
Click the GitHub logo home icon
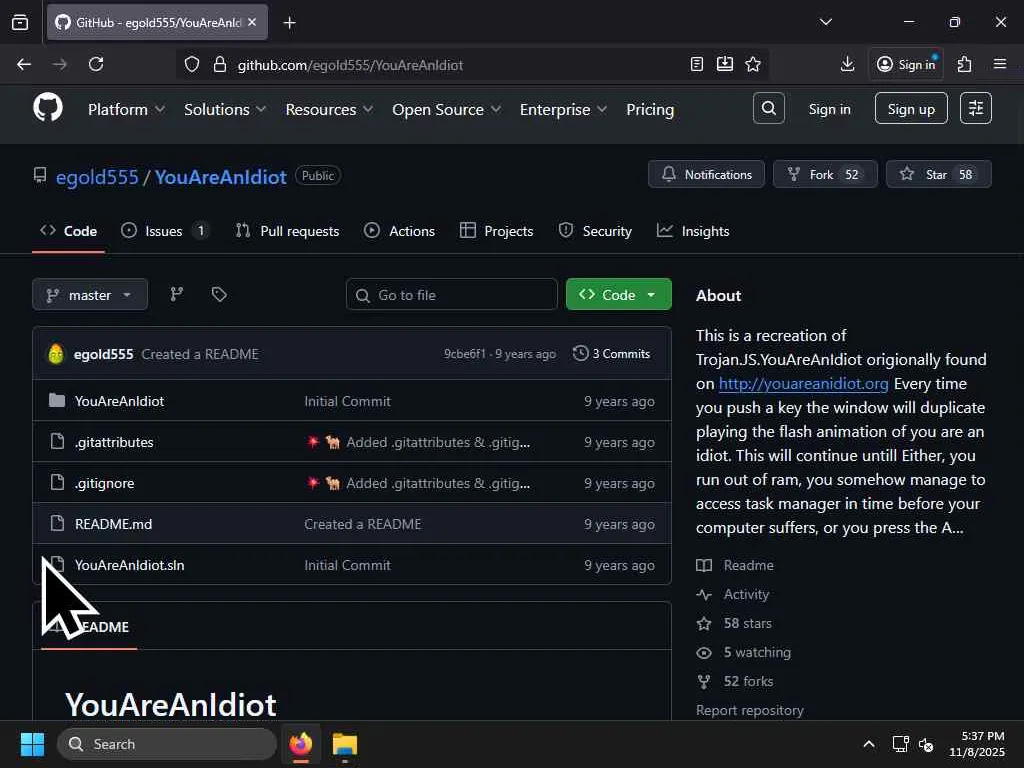[x=48, y=108]
